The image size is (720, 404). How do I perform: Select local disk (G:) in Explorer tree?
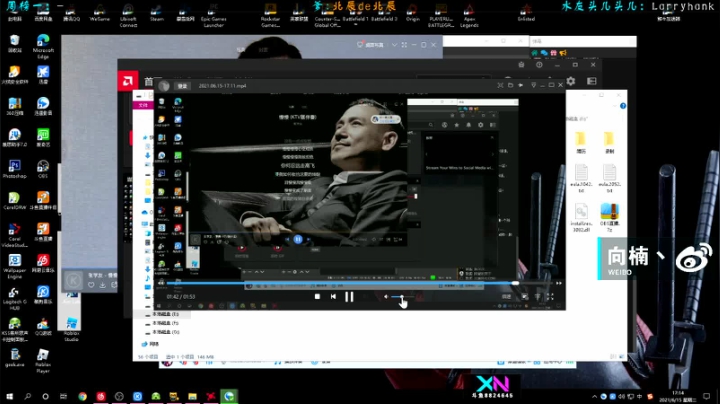coord(165,332)
